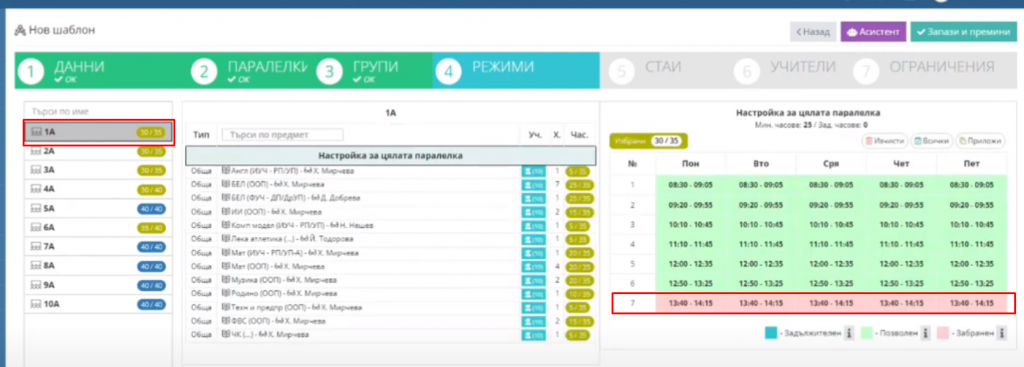The image size is (1024, 367).
Task: Click students icon in Музика (ООП) row
Action: (534, 280)
